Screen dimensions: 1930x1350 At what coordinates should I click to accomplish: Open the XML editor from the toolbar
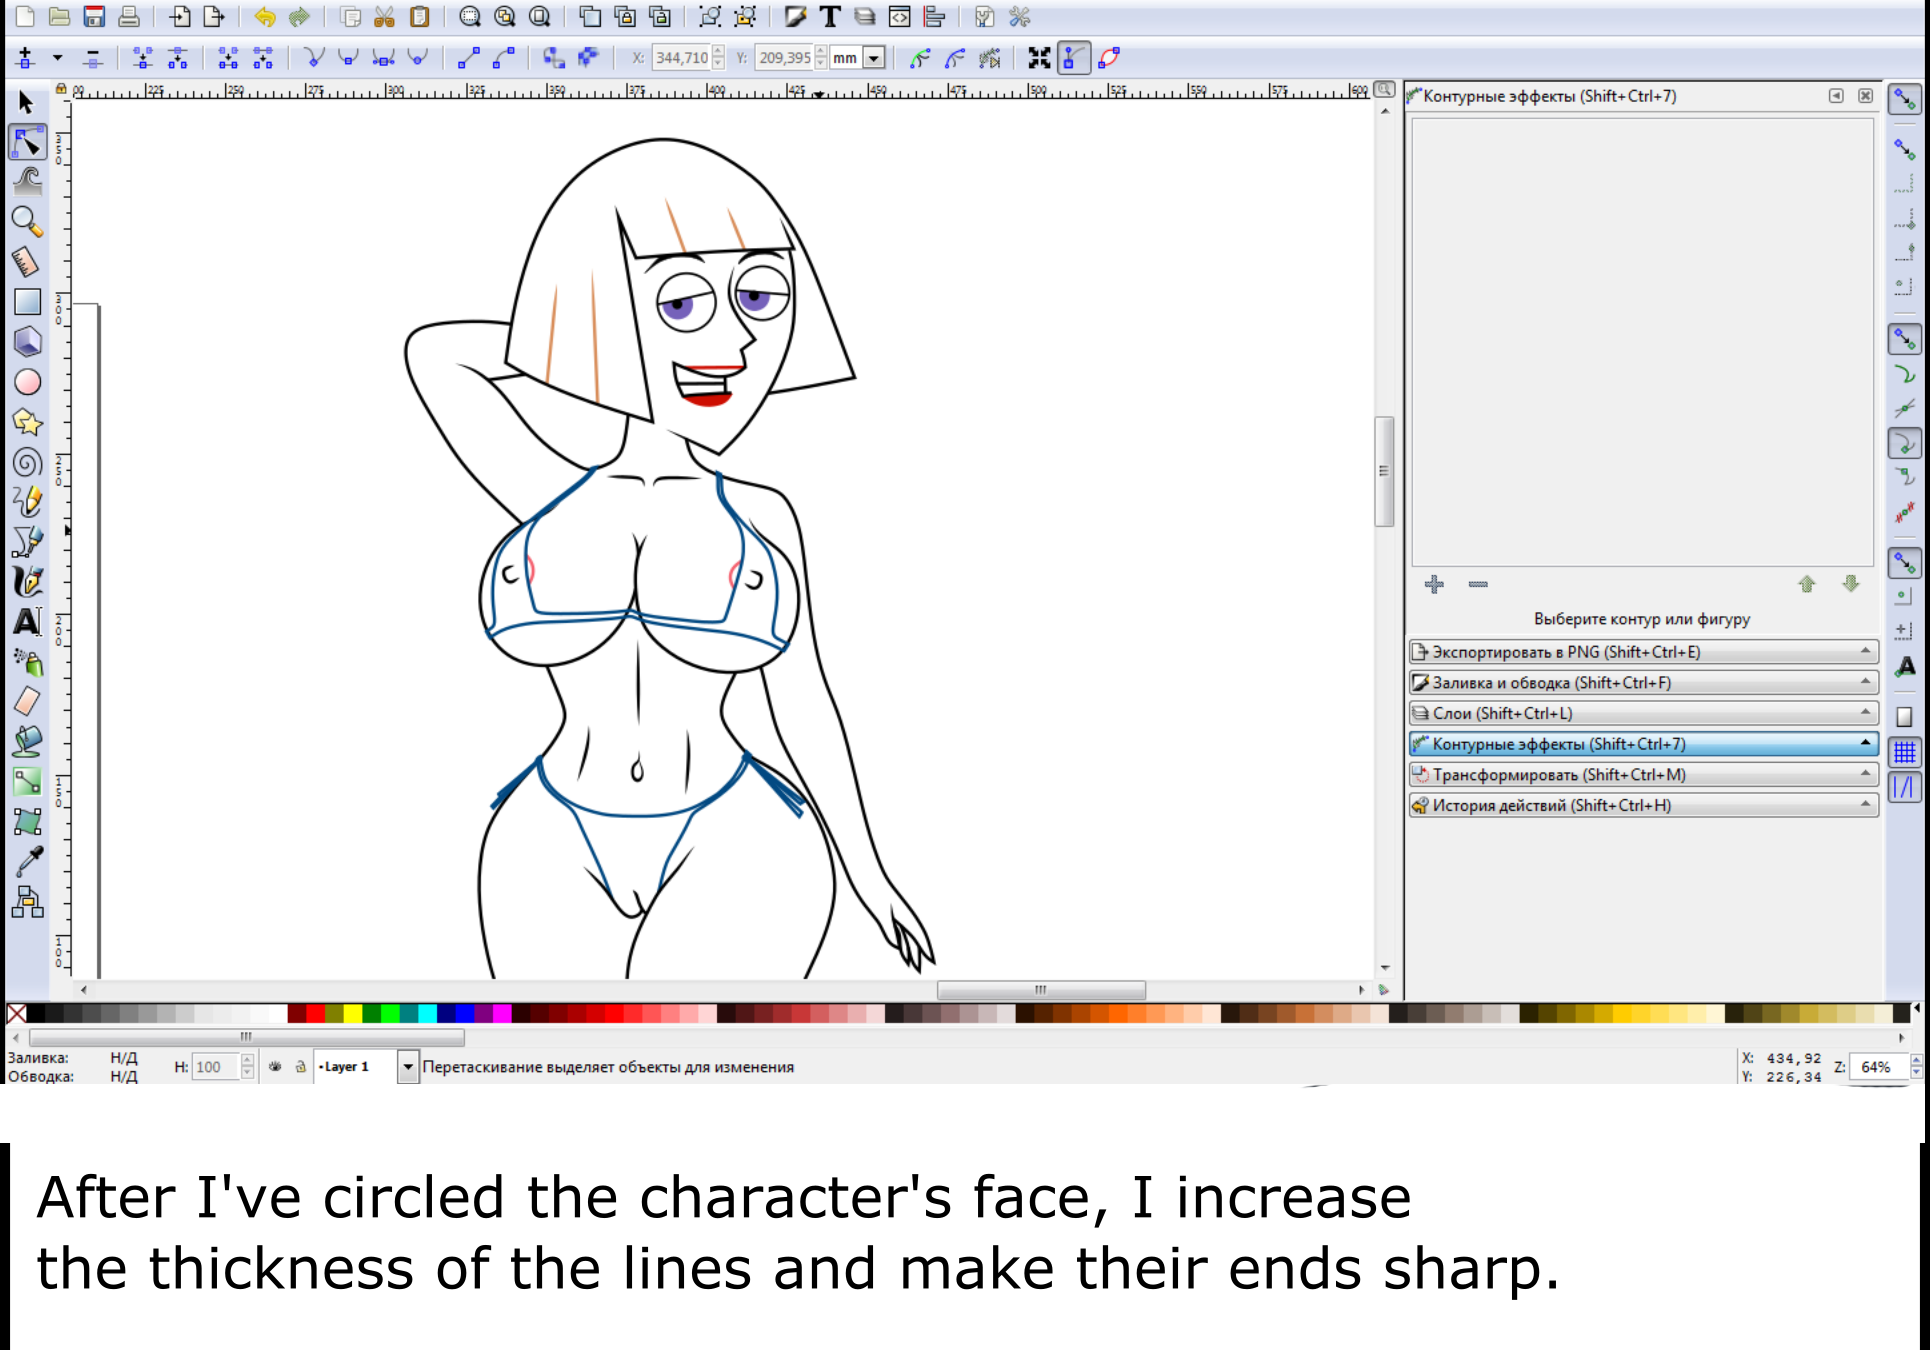click(x=899, y=17)
